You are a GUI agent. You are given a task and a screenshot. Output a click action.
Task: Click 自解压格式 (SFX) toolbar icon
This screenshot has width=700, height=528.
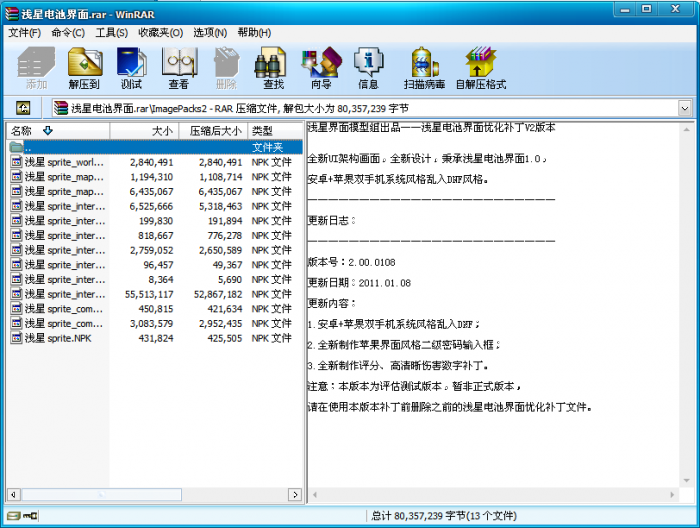click(x=481, y=68)
